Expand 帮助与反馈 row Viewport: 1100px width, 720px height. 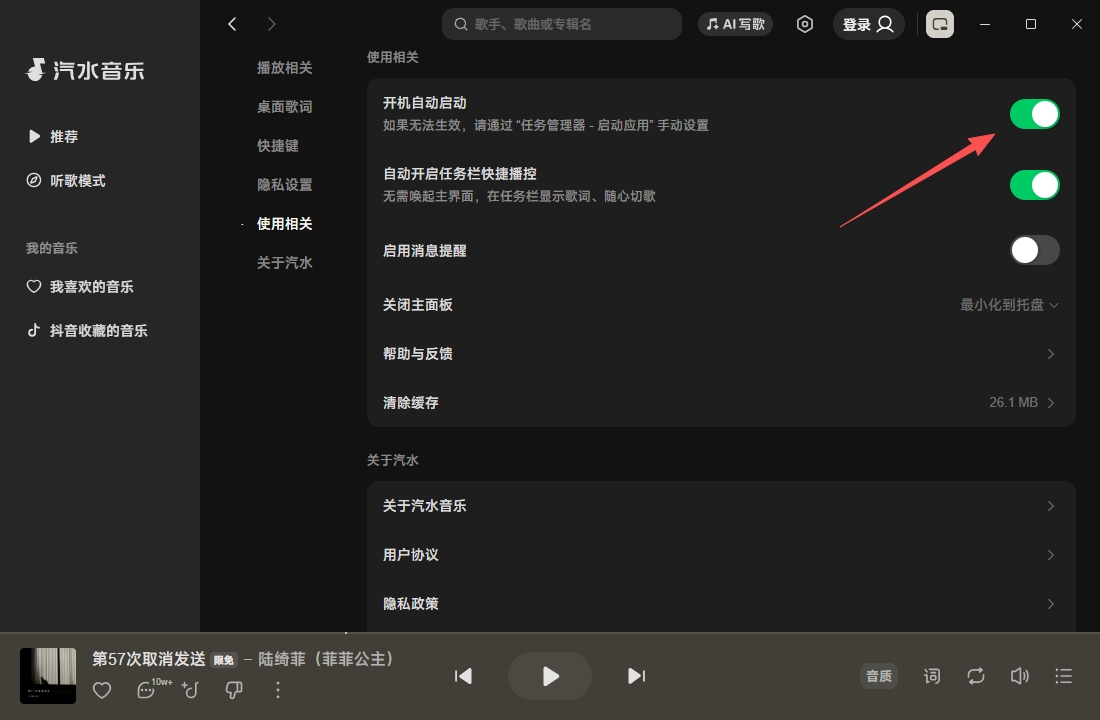point(720,354)
